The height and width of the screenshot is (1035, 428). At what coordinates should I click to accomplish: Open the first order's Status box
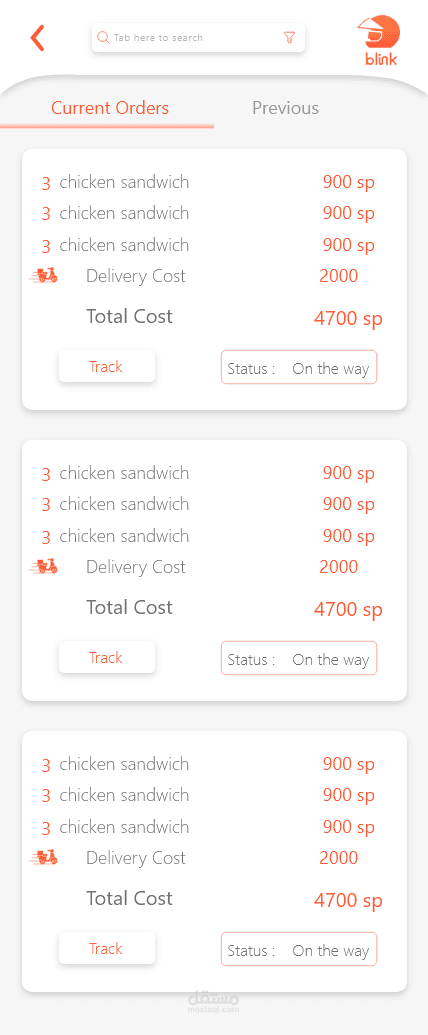(x=299, y=368)
